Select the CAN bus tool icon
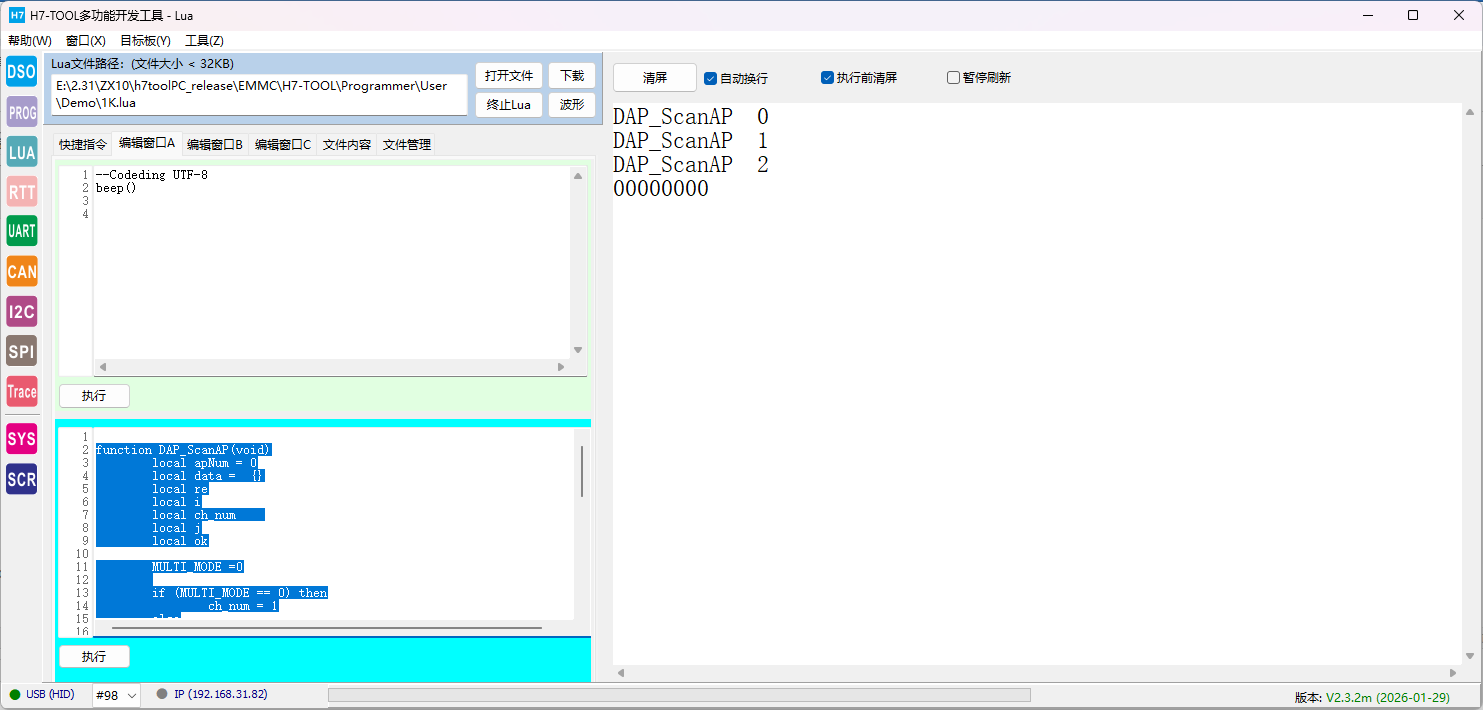The width and height of the screenshot is (1483, 710). point(21,271)
